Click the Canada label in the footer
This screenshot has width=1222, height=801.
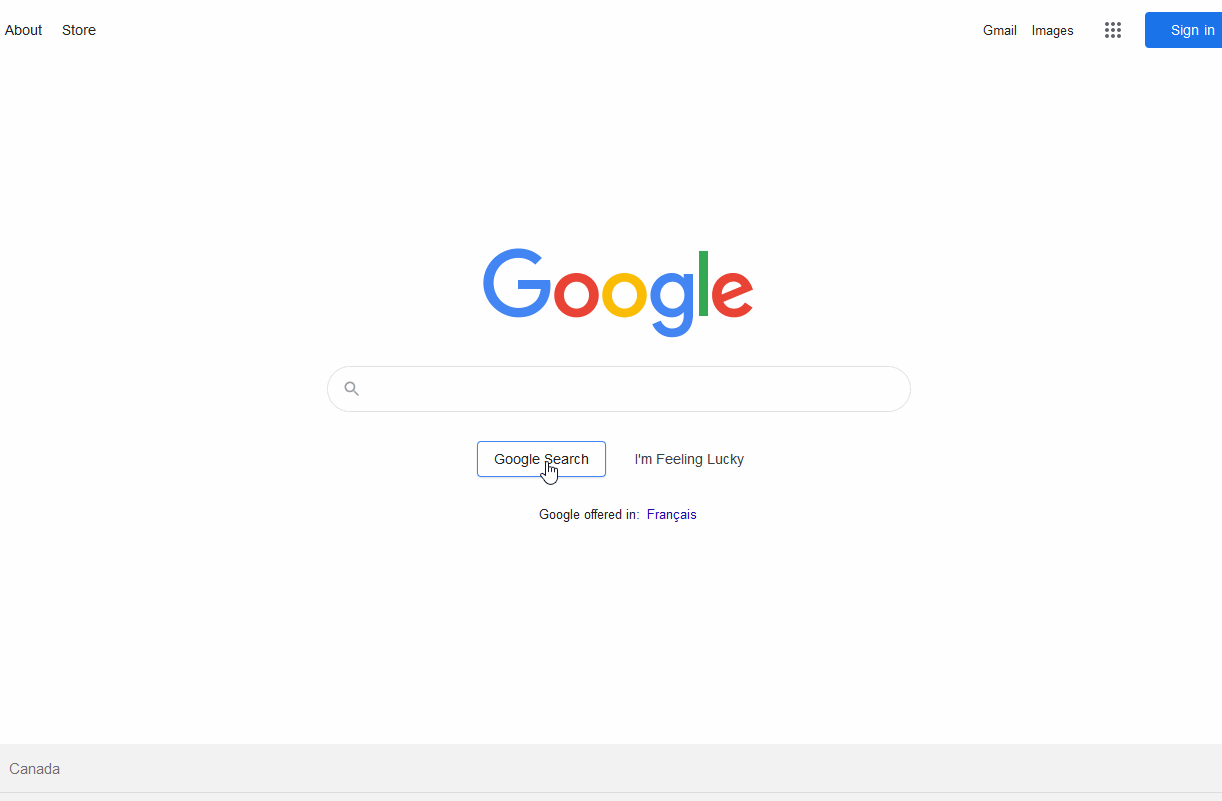point(35,769)
